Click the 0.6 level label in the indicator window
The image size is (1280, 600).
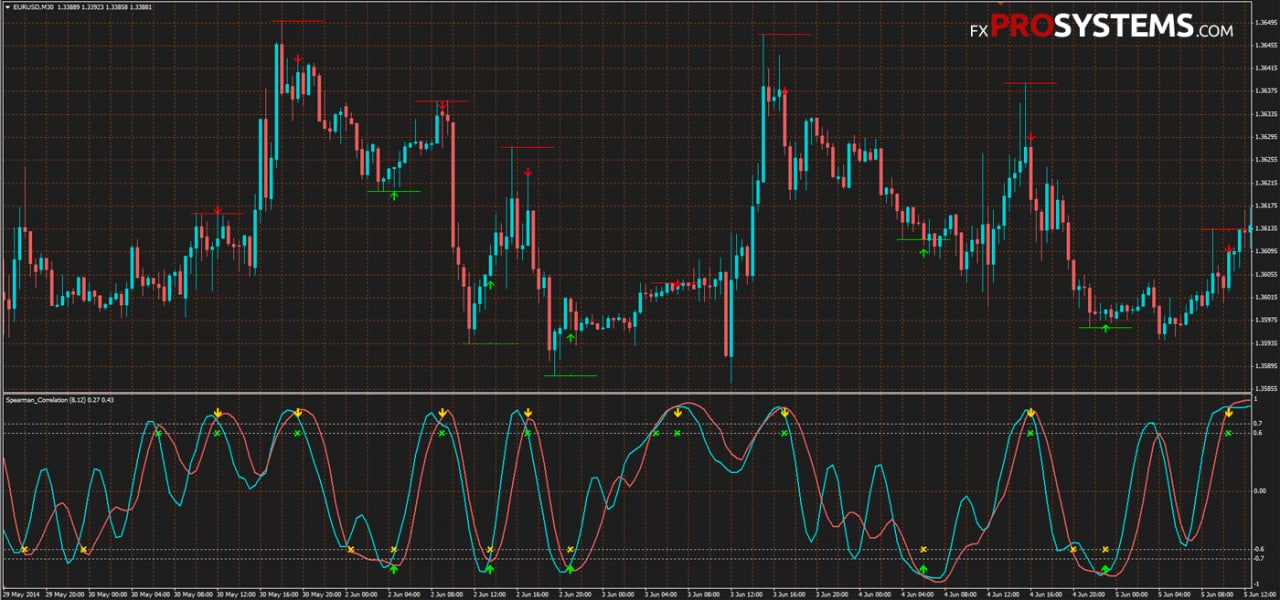pos(1259,434)
